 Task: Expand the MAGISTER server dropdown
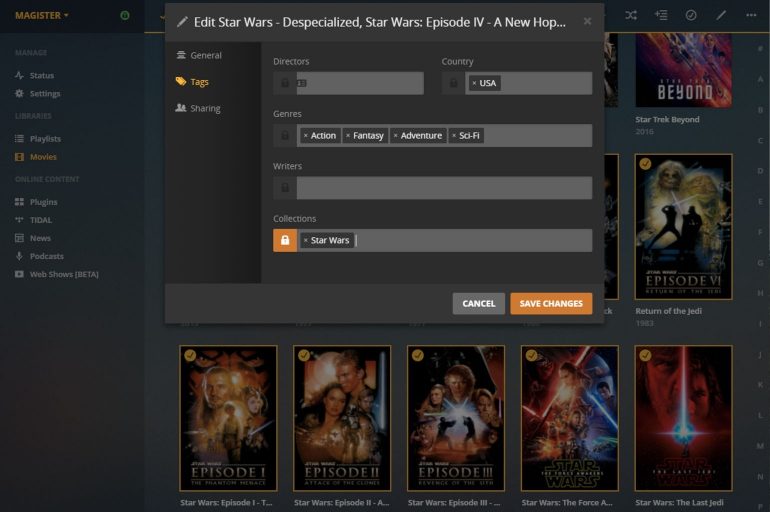pos(42,15)
